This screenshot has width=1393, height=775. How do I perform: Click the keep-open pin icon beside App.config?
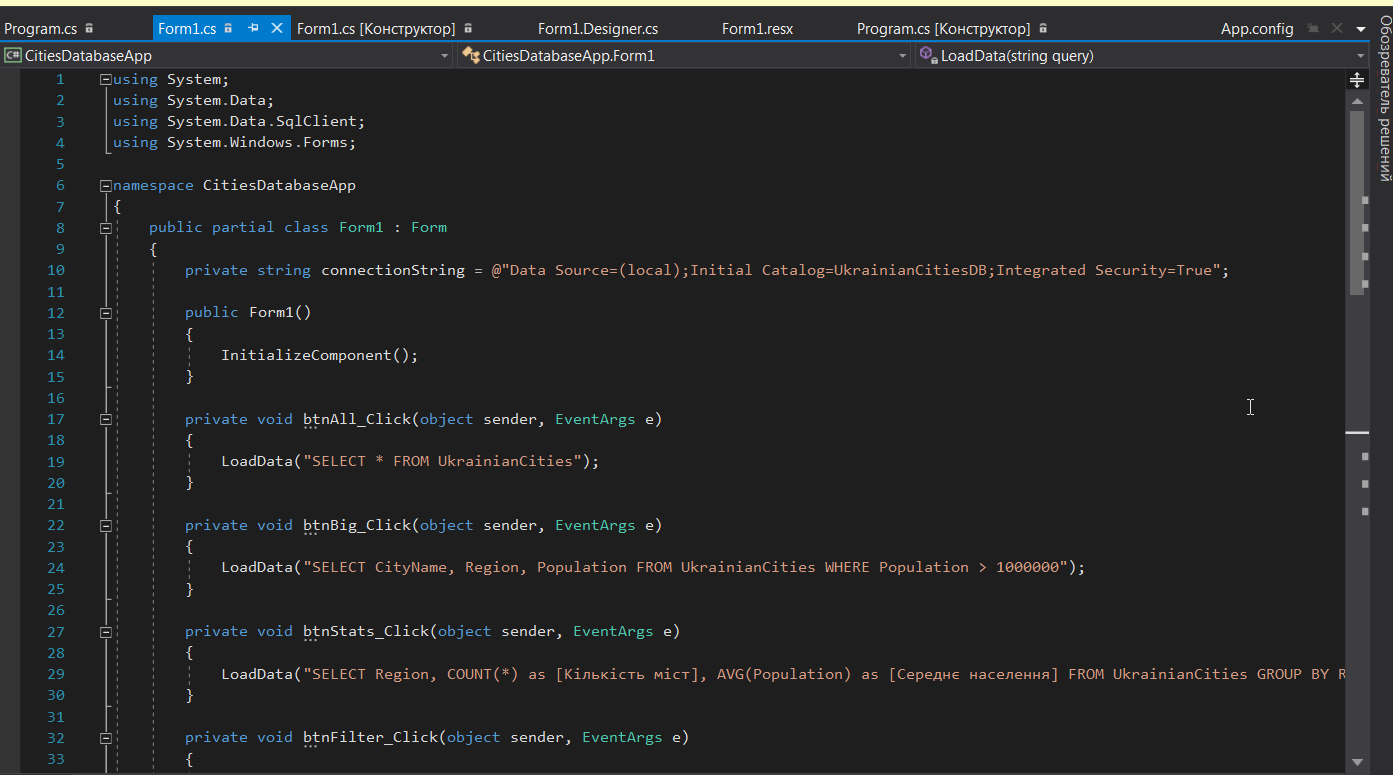pyautogui.click(x=1314, y=29)
